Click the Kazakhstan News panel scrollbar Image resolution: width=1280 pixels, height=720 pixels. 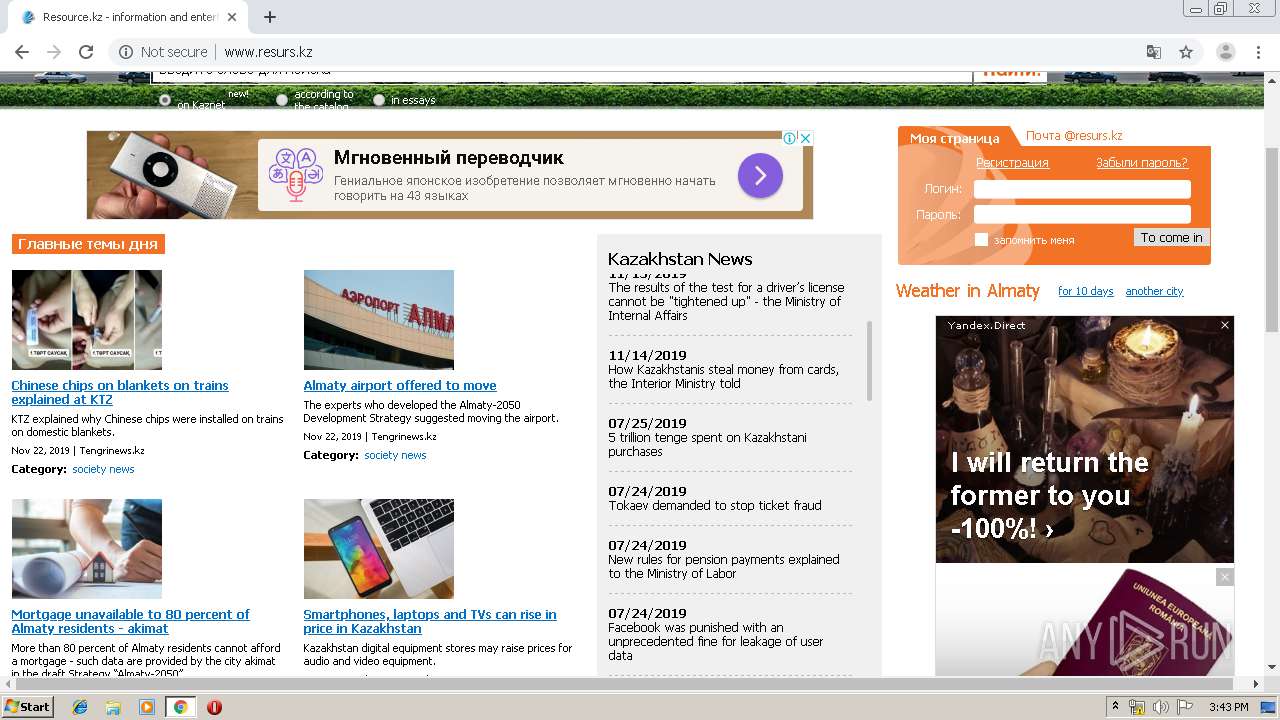coord(869,360)
